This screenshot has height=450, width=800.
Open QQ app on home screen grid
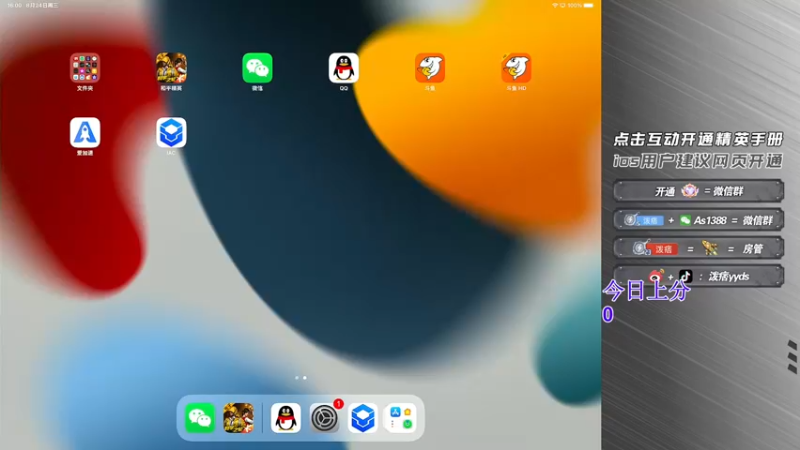point(343,68)
